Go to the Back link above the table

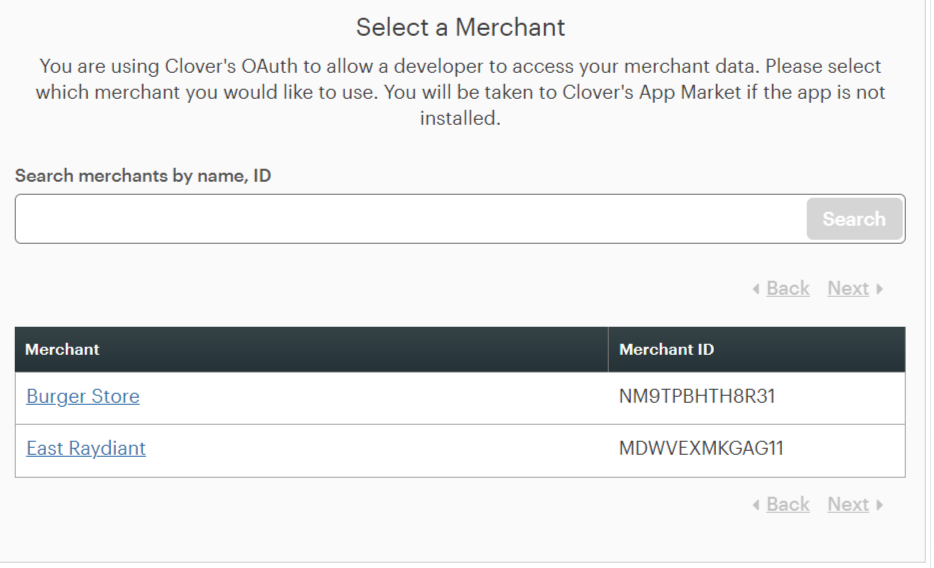coord(788,289)
